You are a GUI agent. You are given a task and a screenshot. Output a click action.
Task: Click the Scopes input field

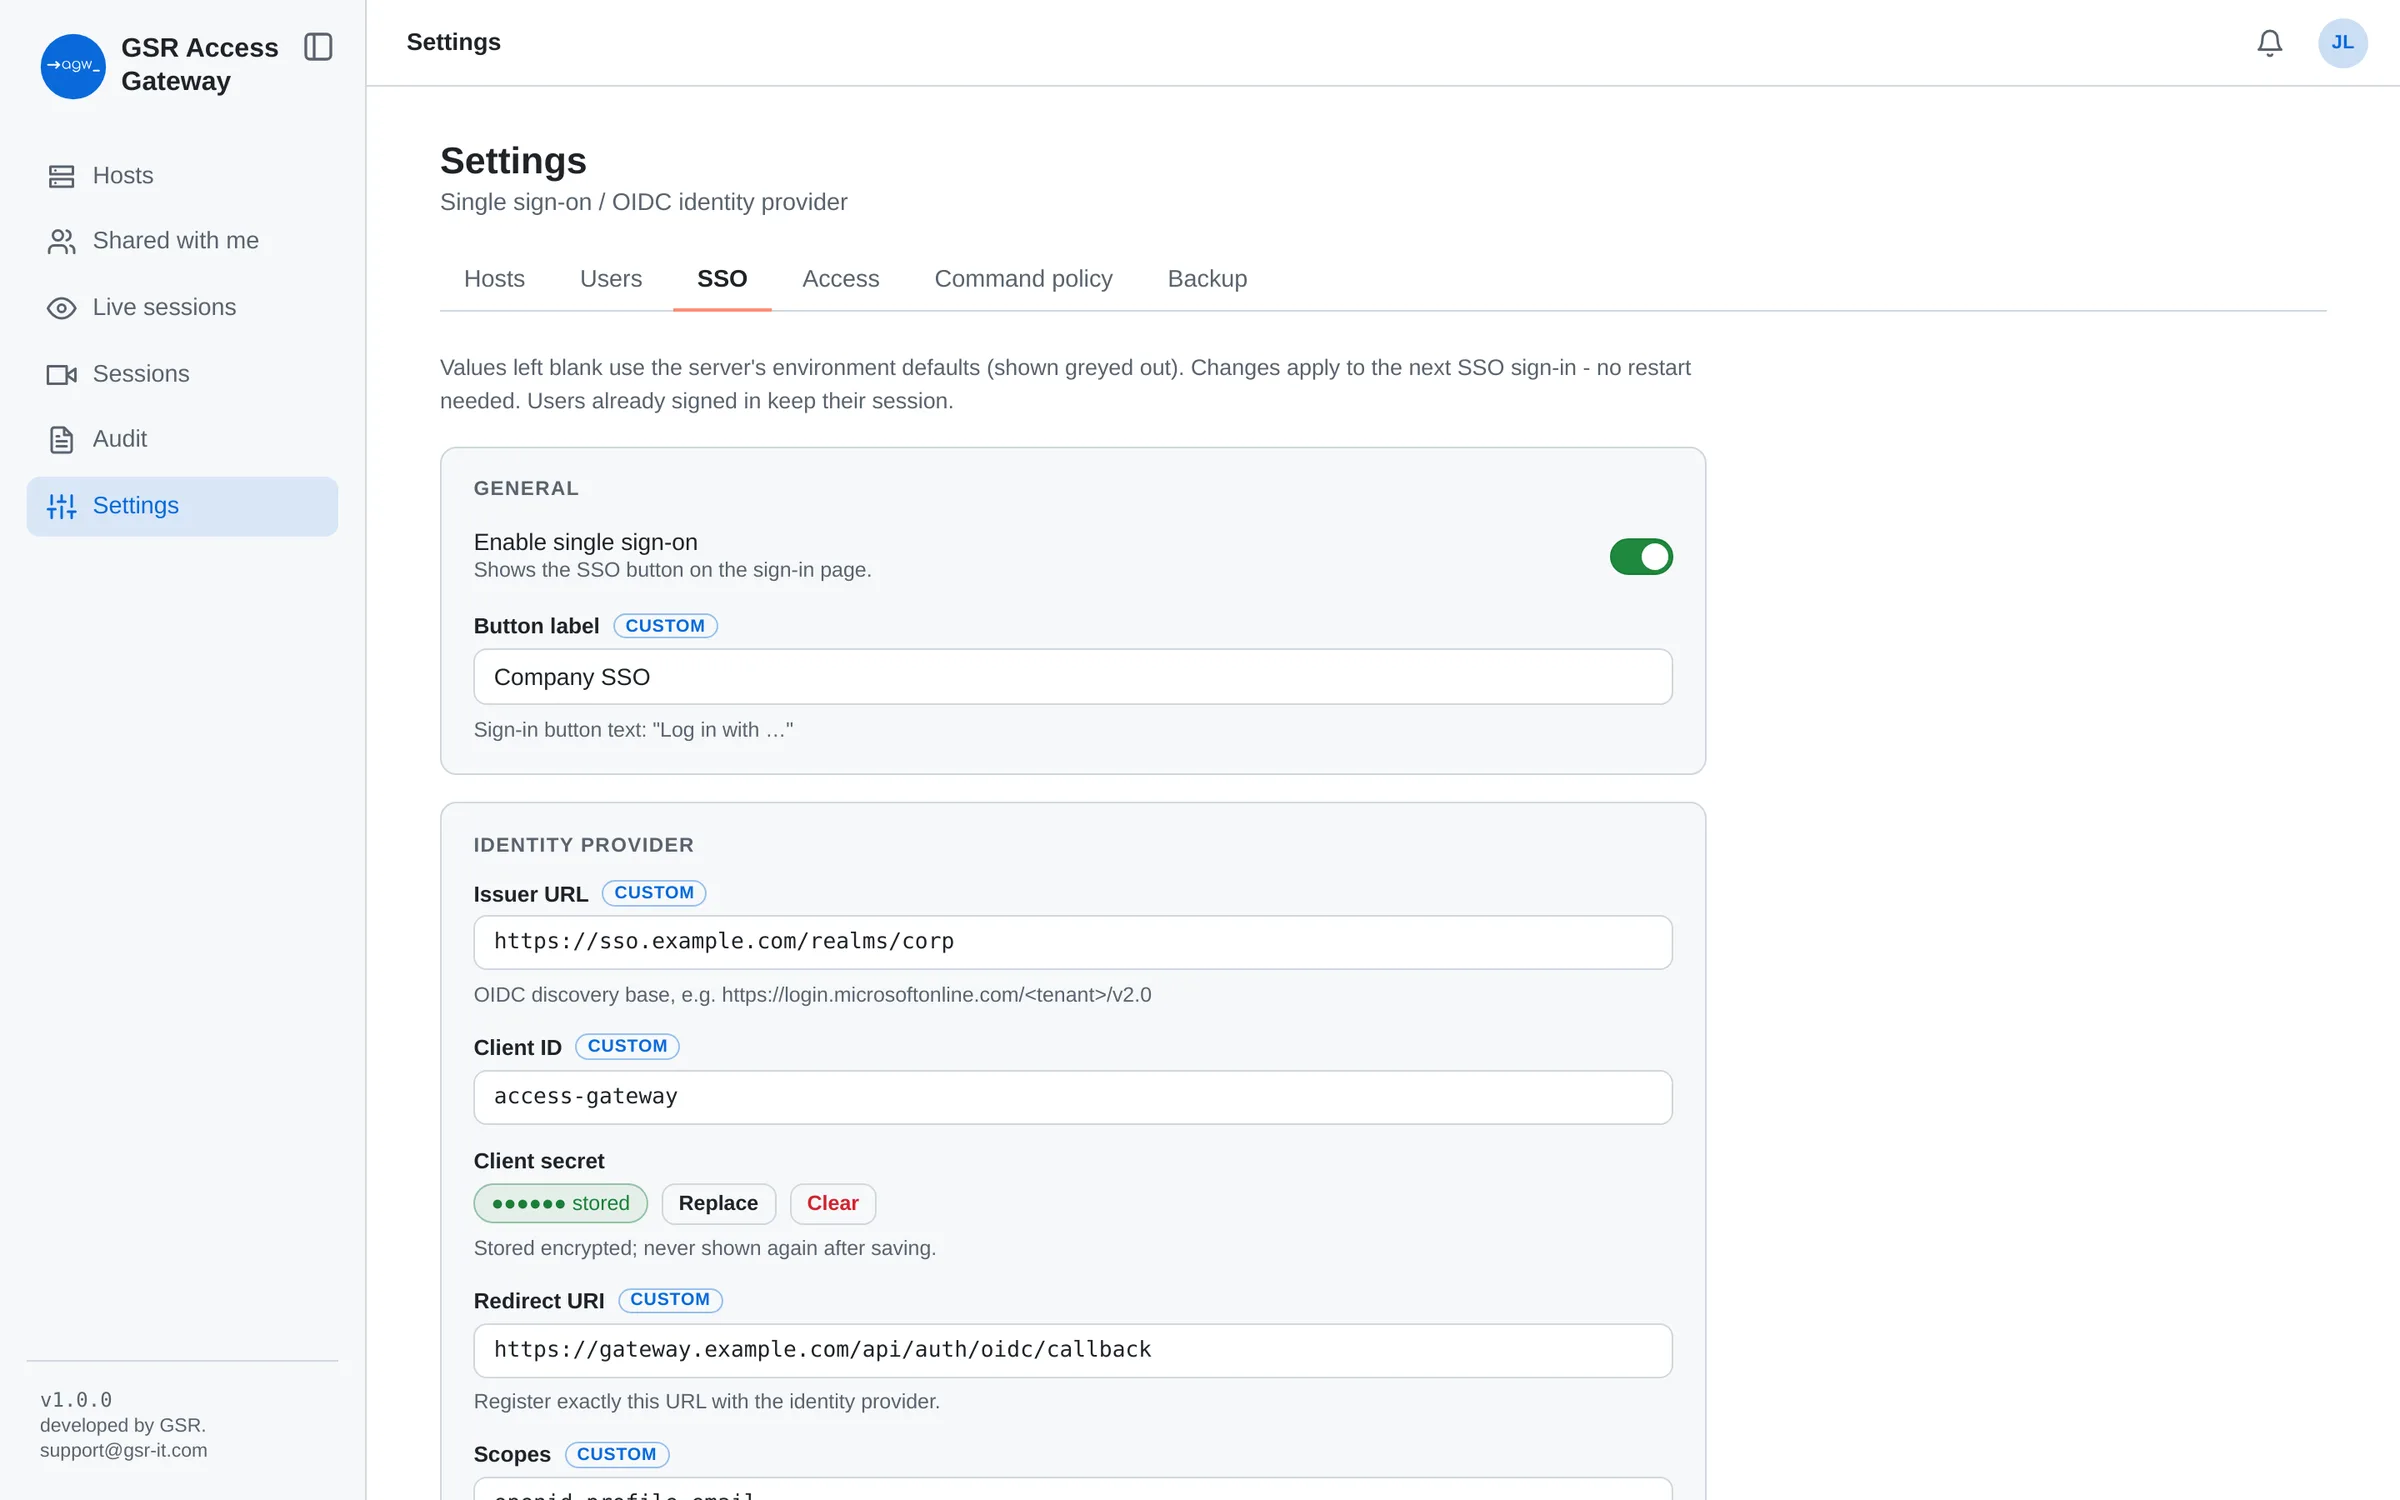[x=1072, y=1489]
